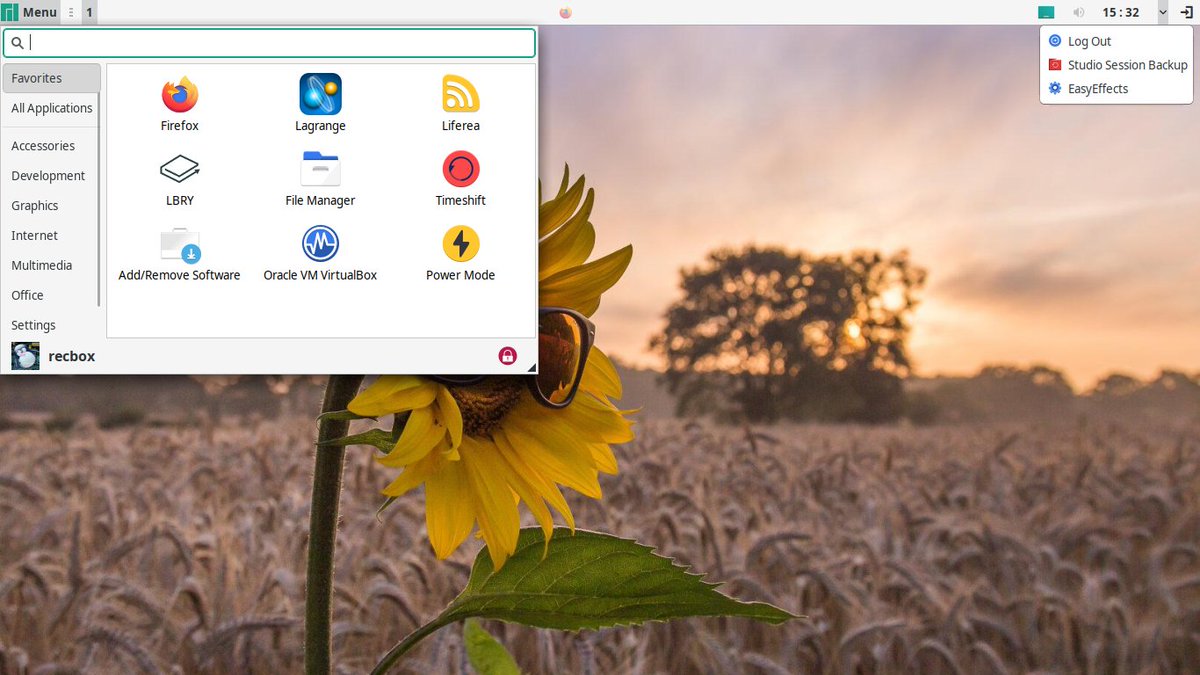Open the Settings category

click(33, 325)
